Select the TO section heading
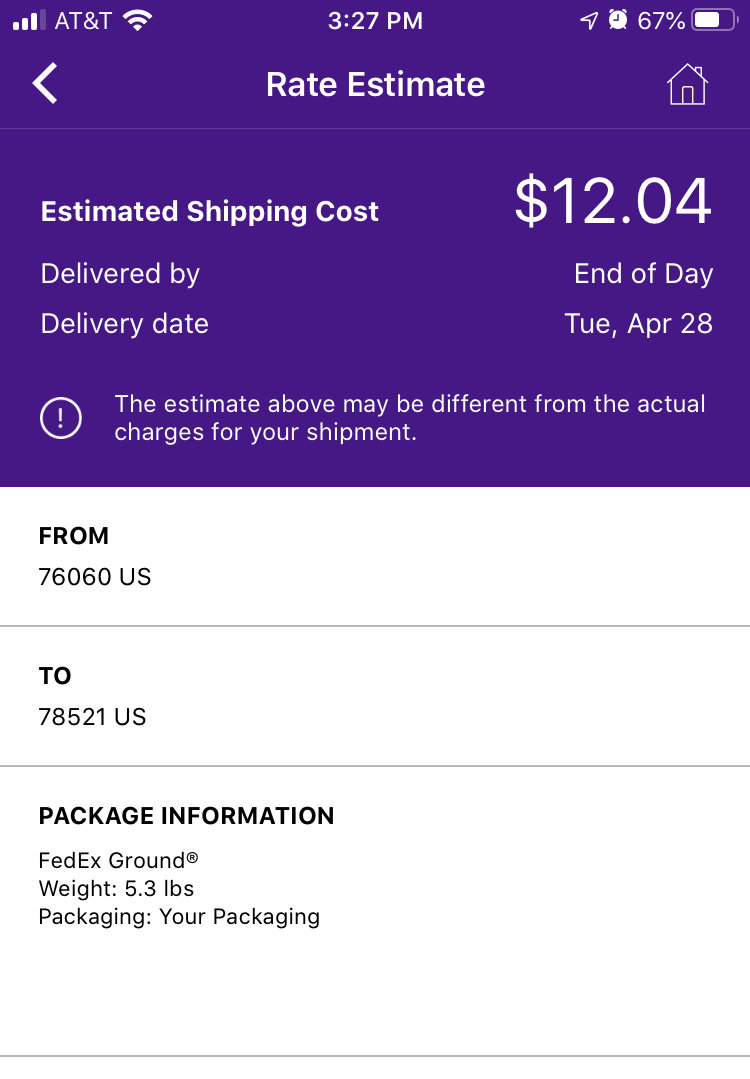750x1079 pixels. (x=55, y=676)
